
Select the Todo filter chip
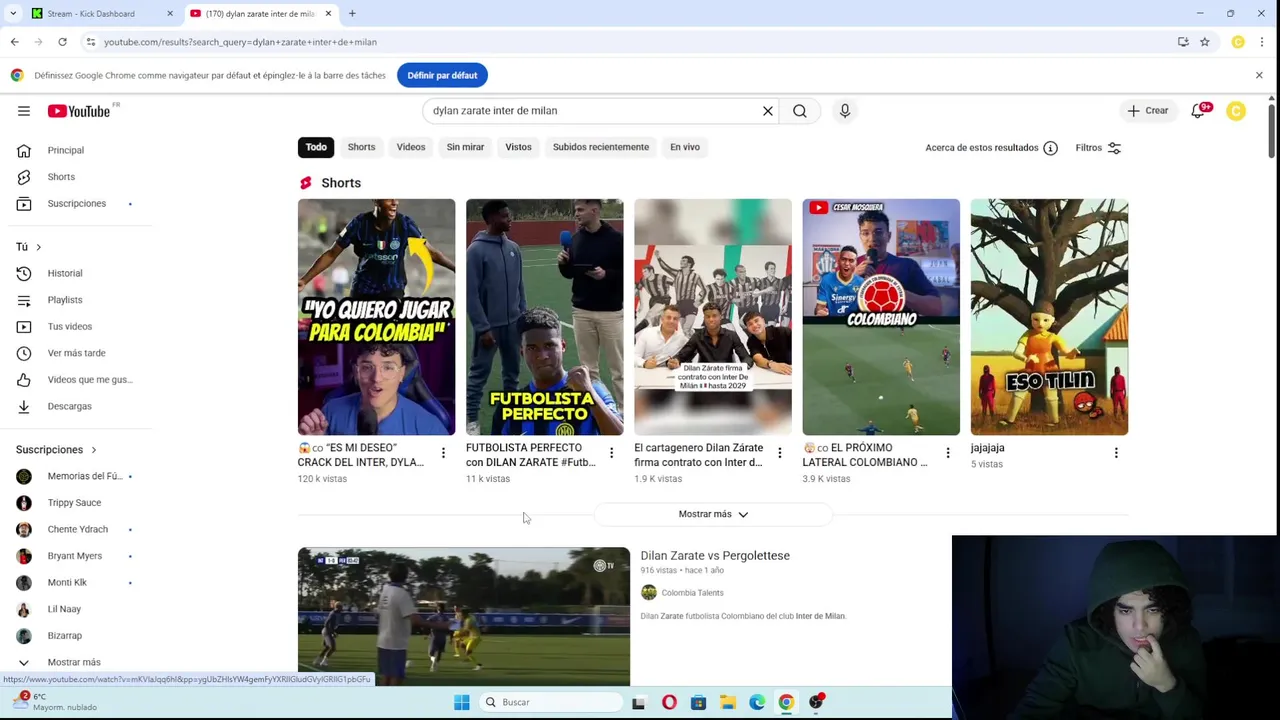pos(316,147)
